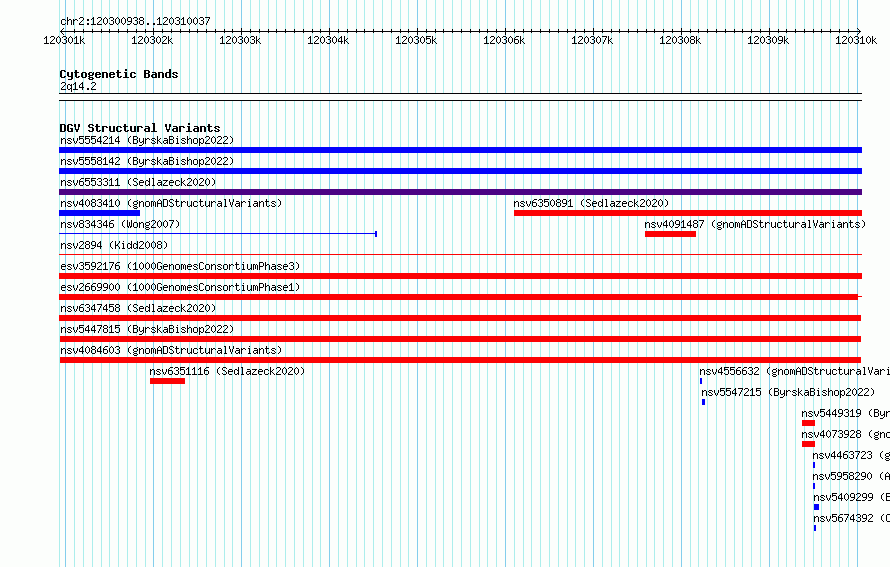Open nsv6351116 (Sedlazeck2020) label
The image size is (890, 567).
click(227, 371)
